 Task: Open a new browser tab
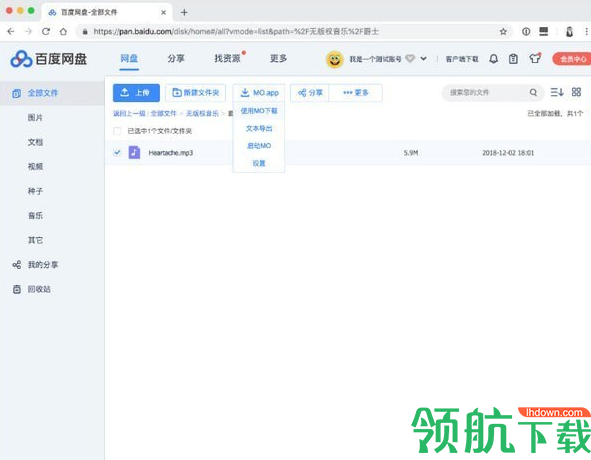coord(184,12)
